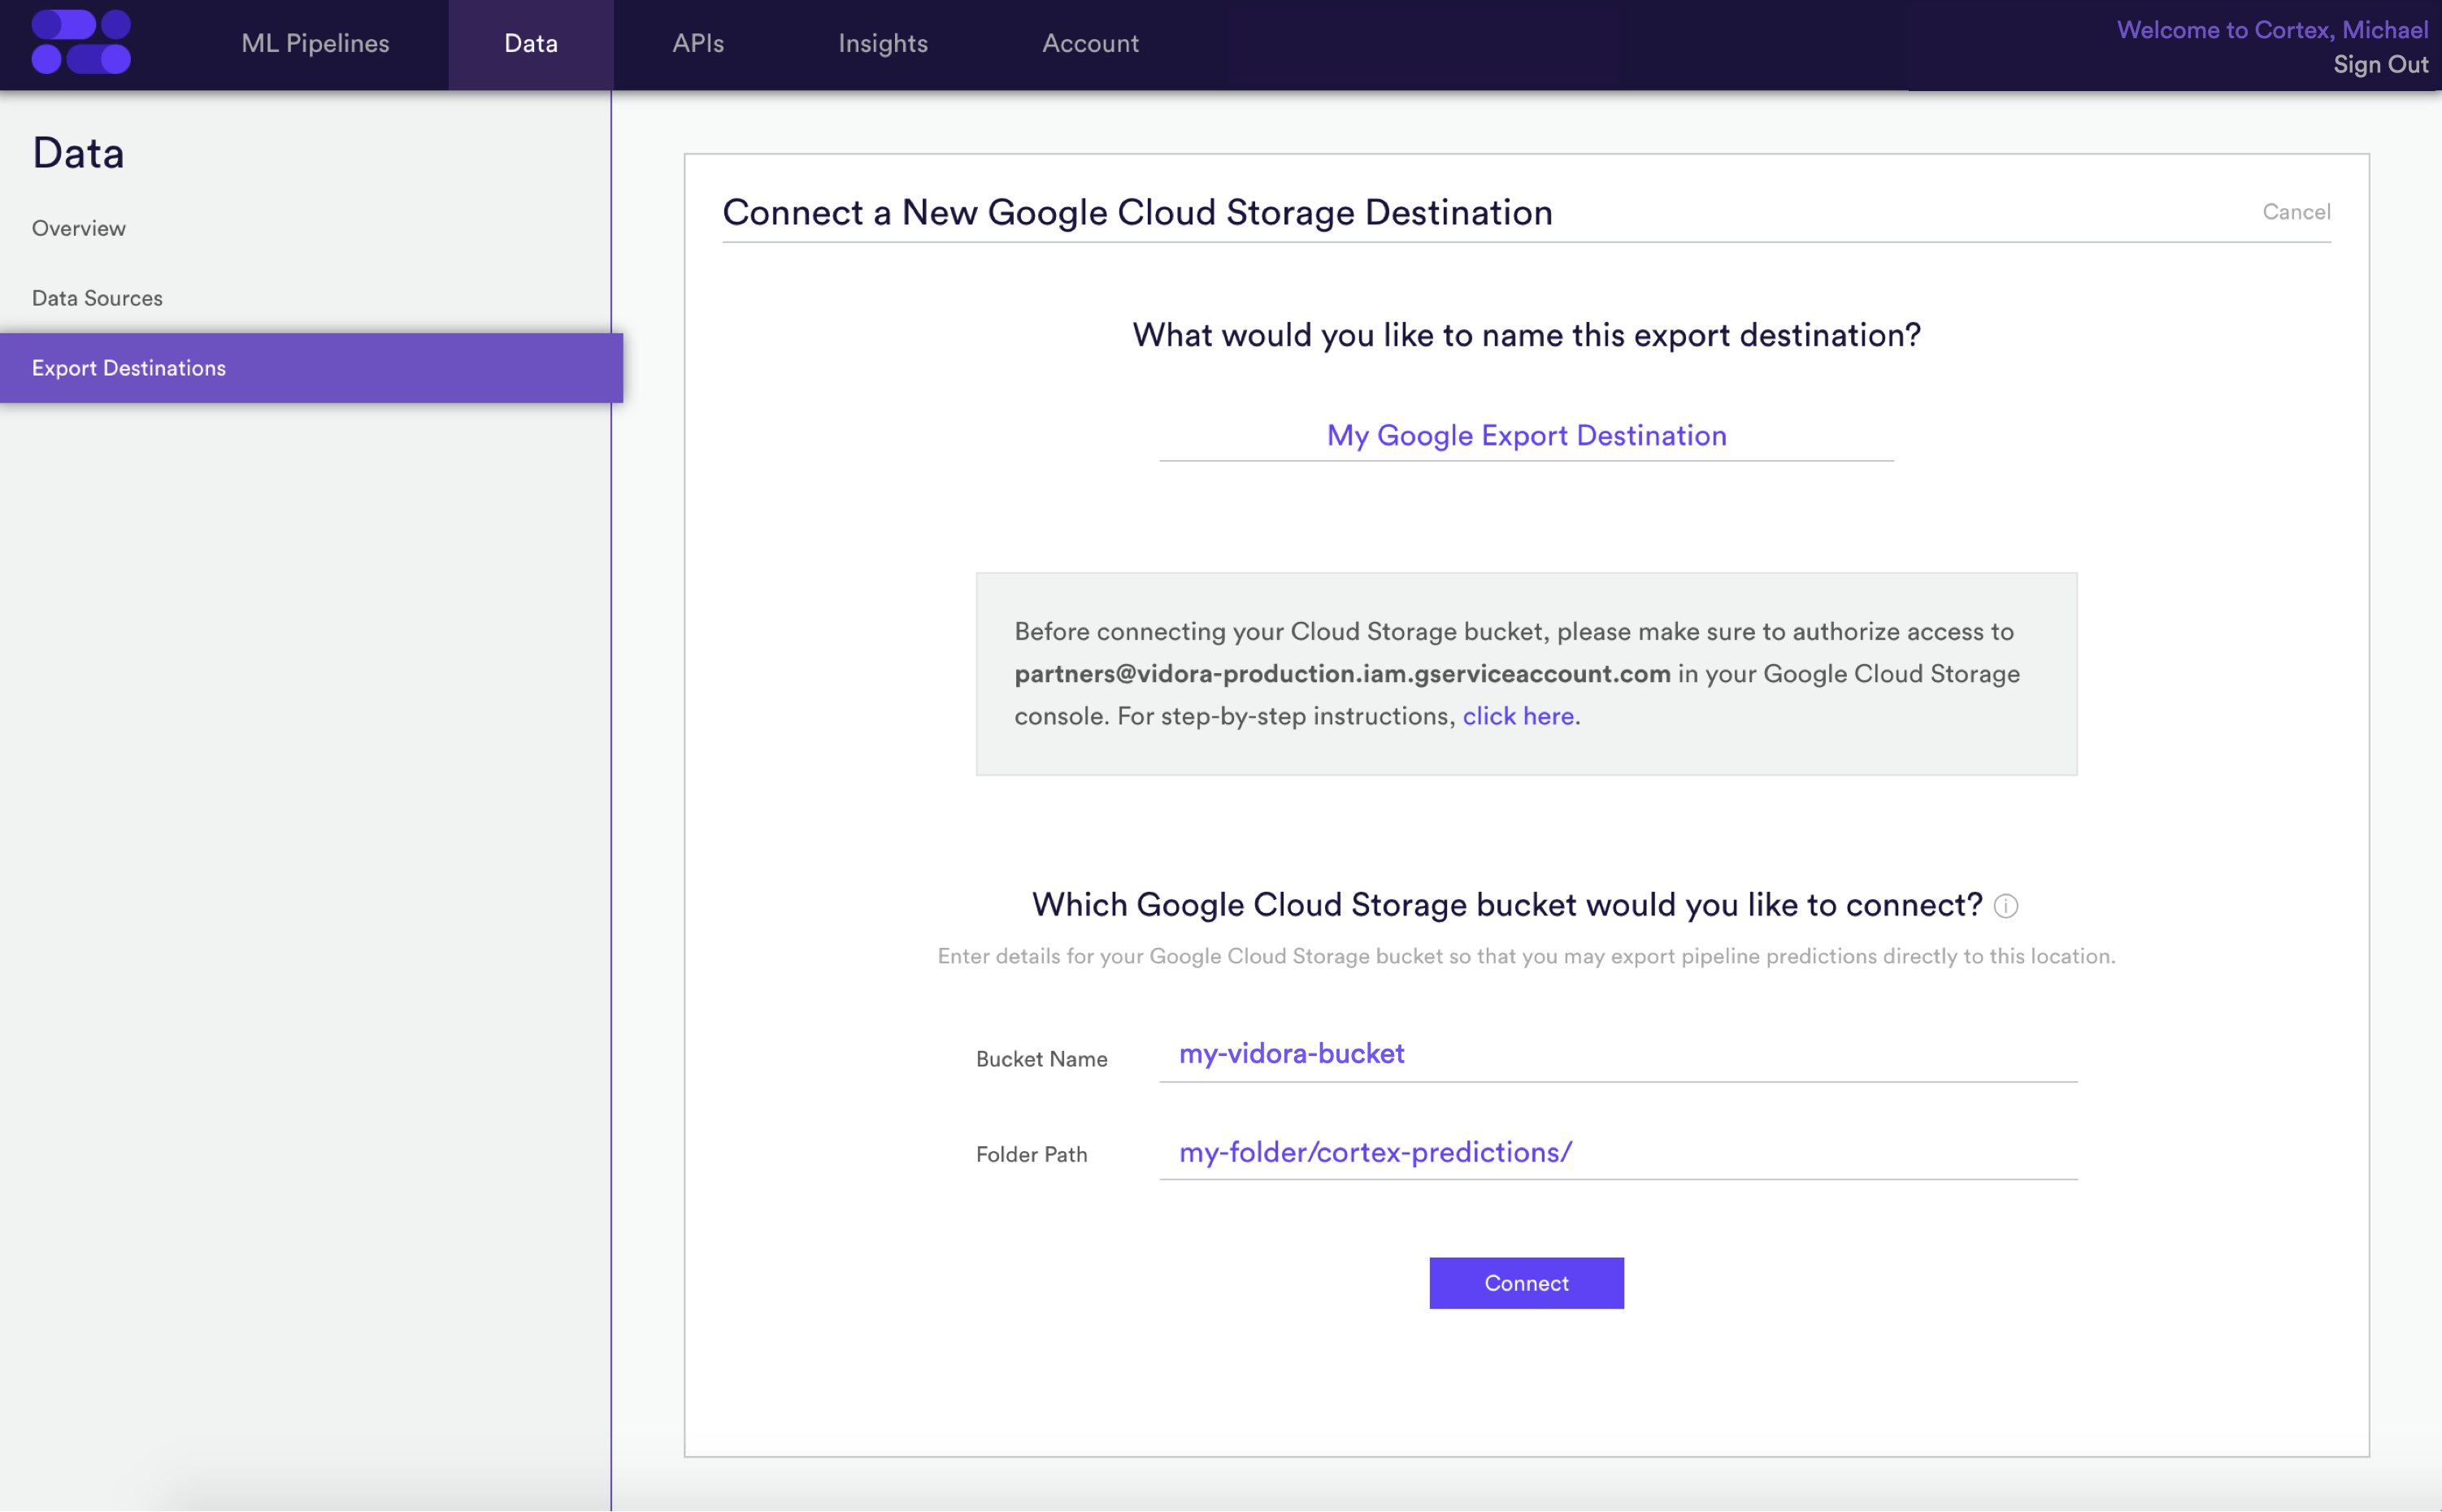
Task: Click the bucket info icon
Action: [2005, 906]
